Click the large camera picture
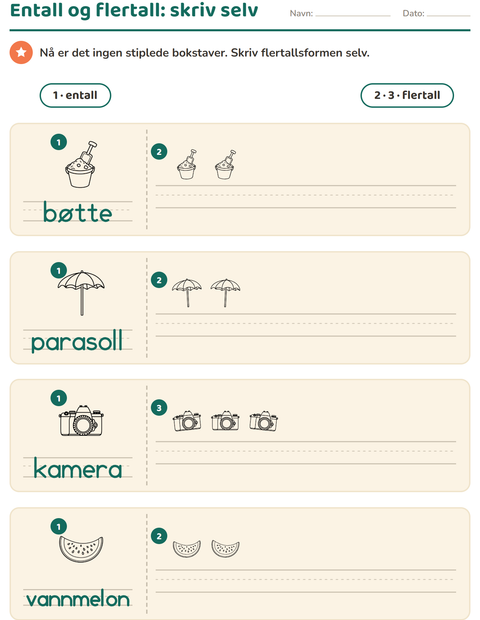Image resolution: width=480 pixels, height=620 pixels. (81, 421)
